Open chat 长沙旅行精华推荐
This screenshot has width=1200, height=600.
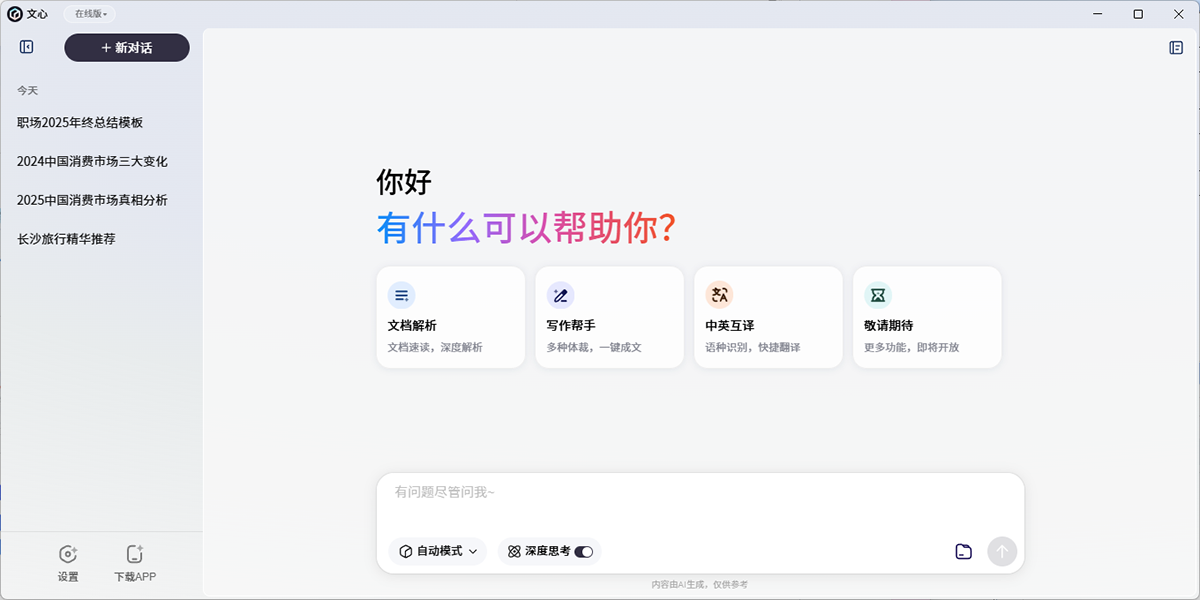tap(66, 239)
